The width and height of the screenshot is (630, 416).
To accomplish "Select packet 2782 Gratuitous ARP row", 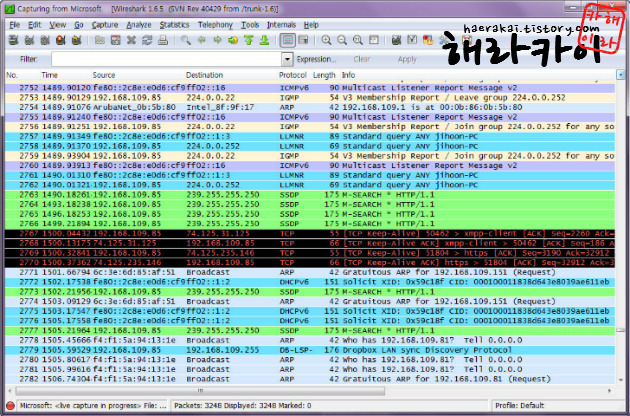I will pyautogui.click(x=310, y=379).
